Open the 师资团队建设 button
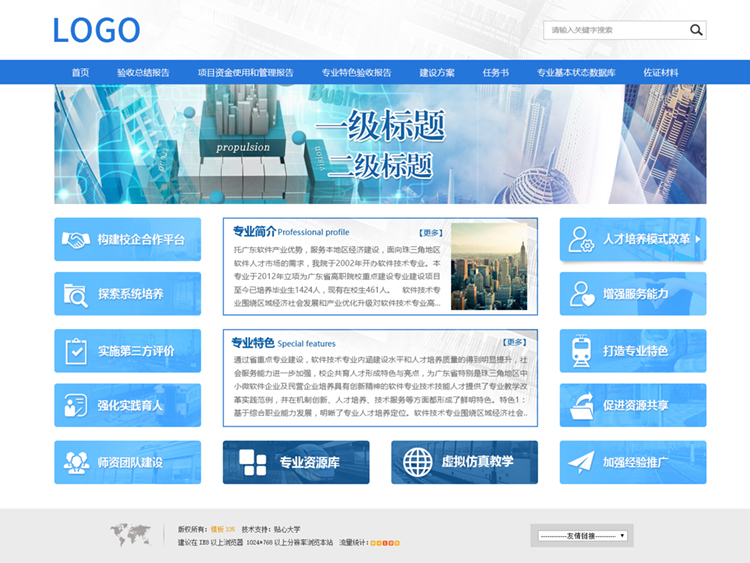The height and width of the screenshot is (563, 750). click(x=128, y=462)
